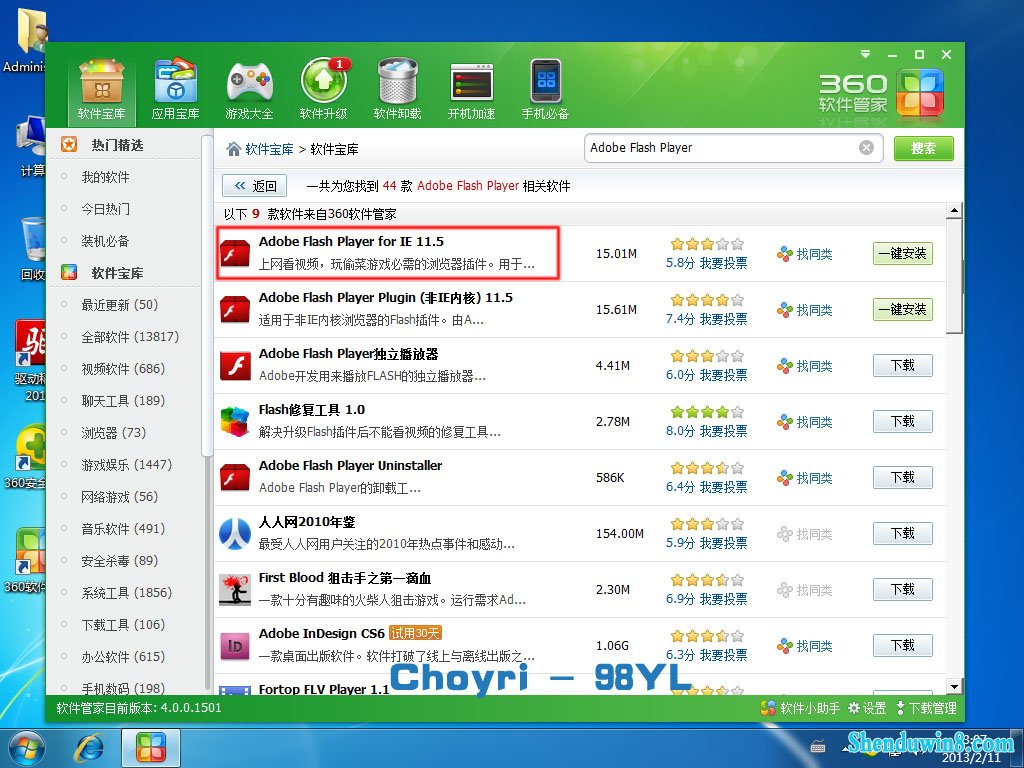The width and height of the screenshot is (1024, 768).
Task: Click the Flash Player独立播放器 icon
Action: [x=234, y=366]
